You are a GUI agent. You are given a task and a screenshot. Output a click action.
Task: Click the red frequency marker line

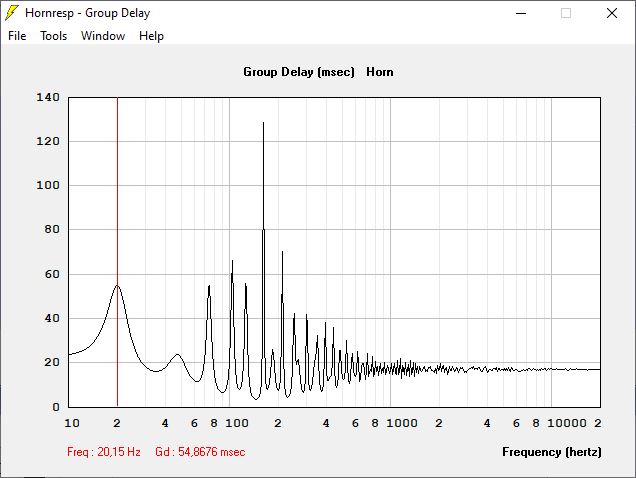click(x=118, y=252)
